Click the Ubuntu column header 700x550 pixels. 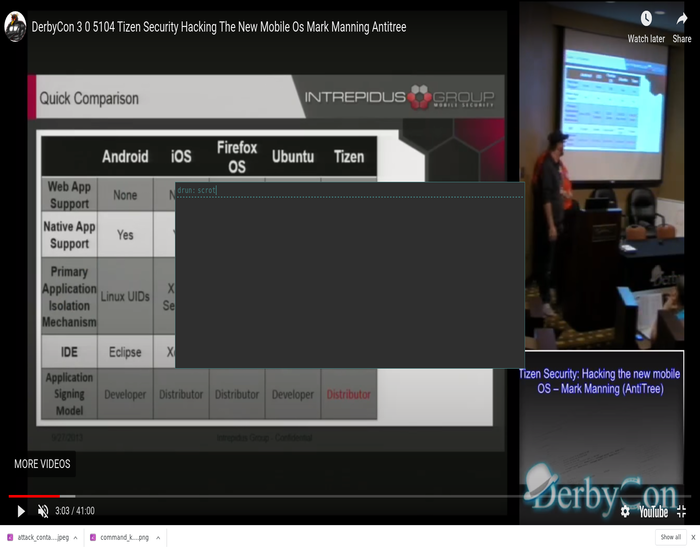pyautogui.click(x=293, y=157)
